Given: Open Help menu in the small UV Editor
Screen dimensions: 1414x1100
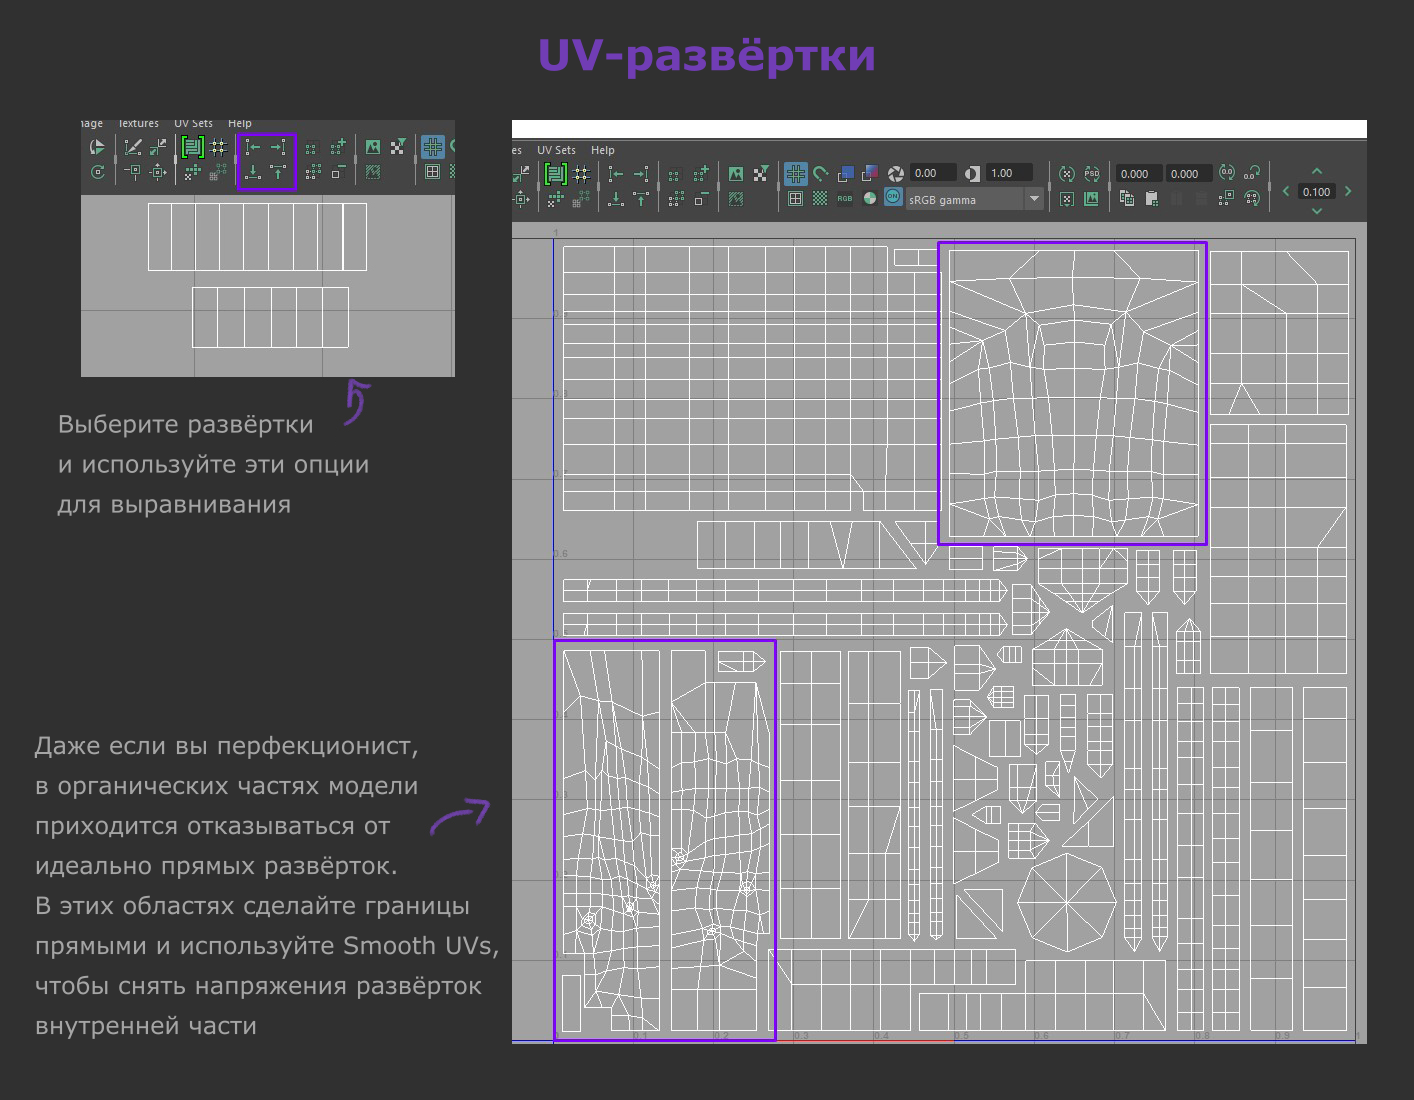Looking at the screenshot, I should click(240, 124).
